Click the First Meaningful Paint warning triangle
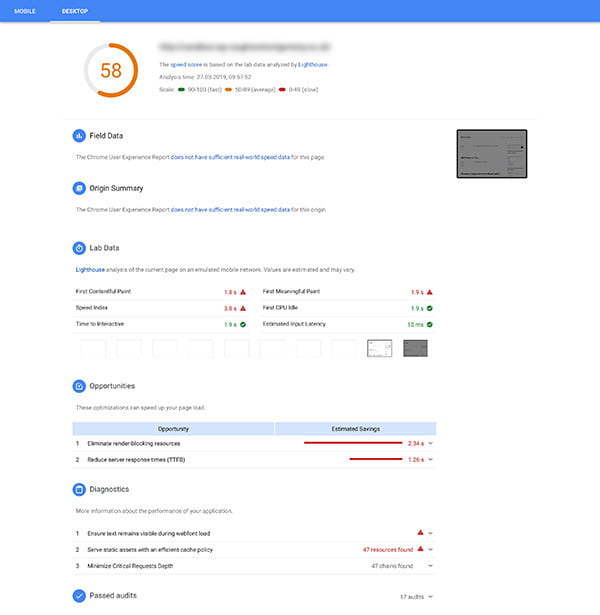This screenshot has width=600, height=615. coord(430,292)
